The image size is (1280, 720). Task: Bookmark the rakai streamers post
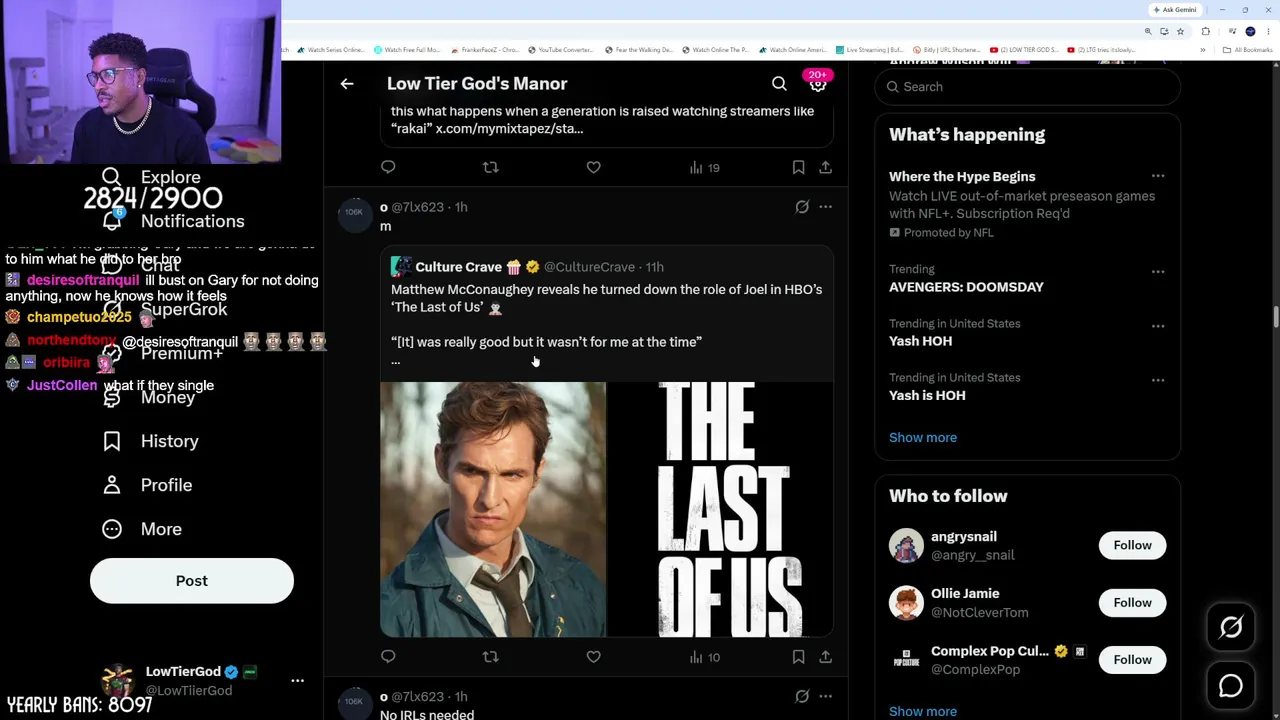[x=798, y=167]
